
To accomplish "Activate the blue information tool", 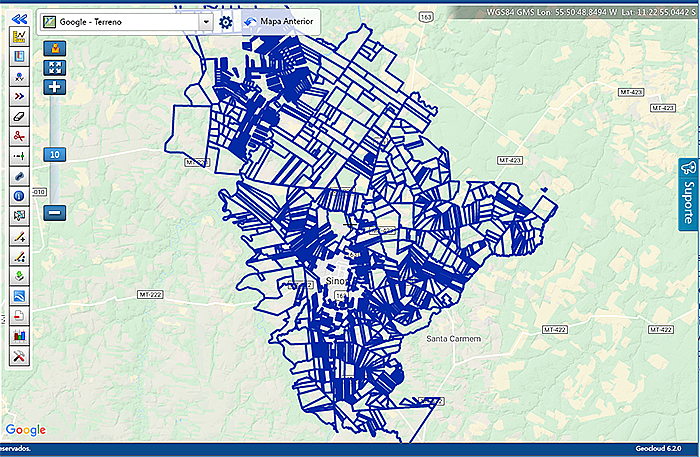I will [x=19, y=196].
